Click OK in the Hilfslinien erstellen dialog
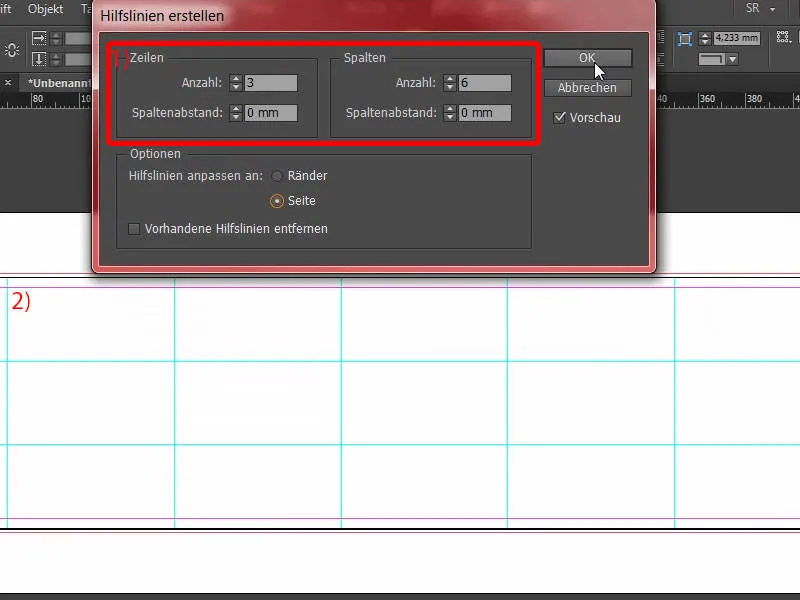800x600 pixels. coord(588,58)
